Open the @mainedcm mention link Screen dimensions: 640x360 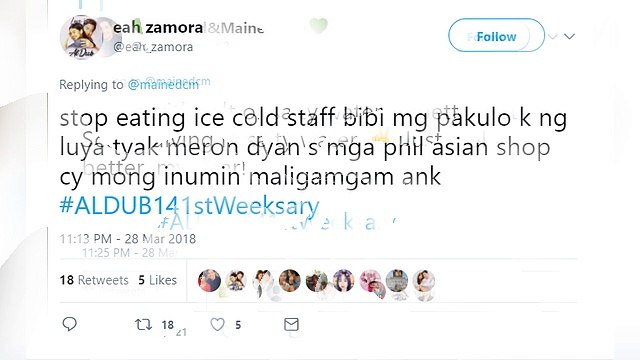[x=163, y=84]
